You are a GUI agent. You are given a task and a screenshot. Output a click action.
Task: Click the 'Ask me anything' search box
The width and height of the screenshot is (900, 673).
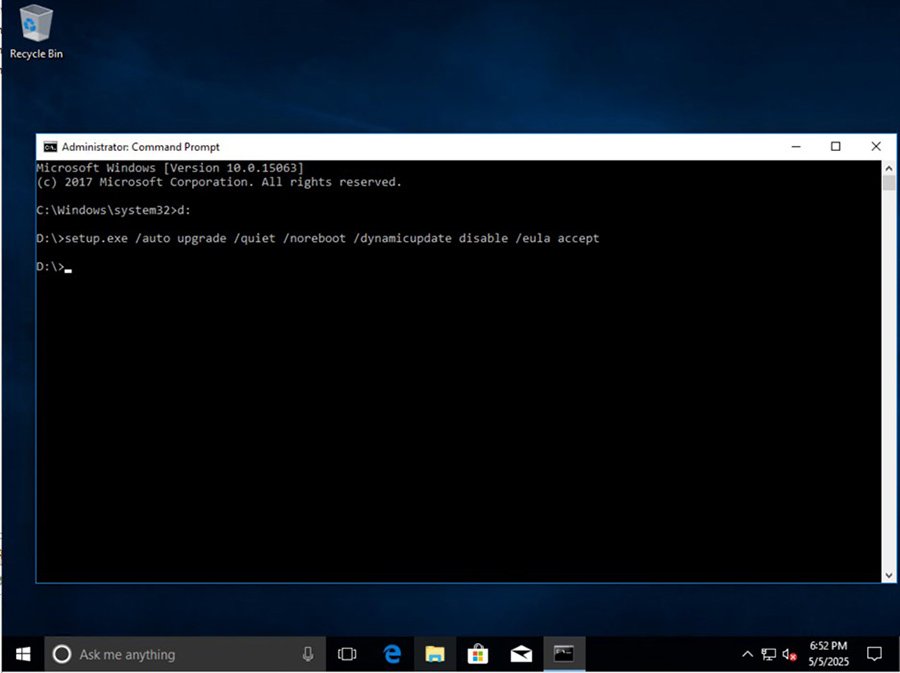170,654
